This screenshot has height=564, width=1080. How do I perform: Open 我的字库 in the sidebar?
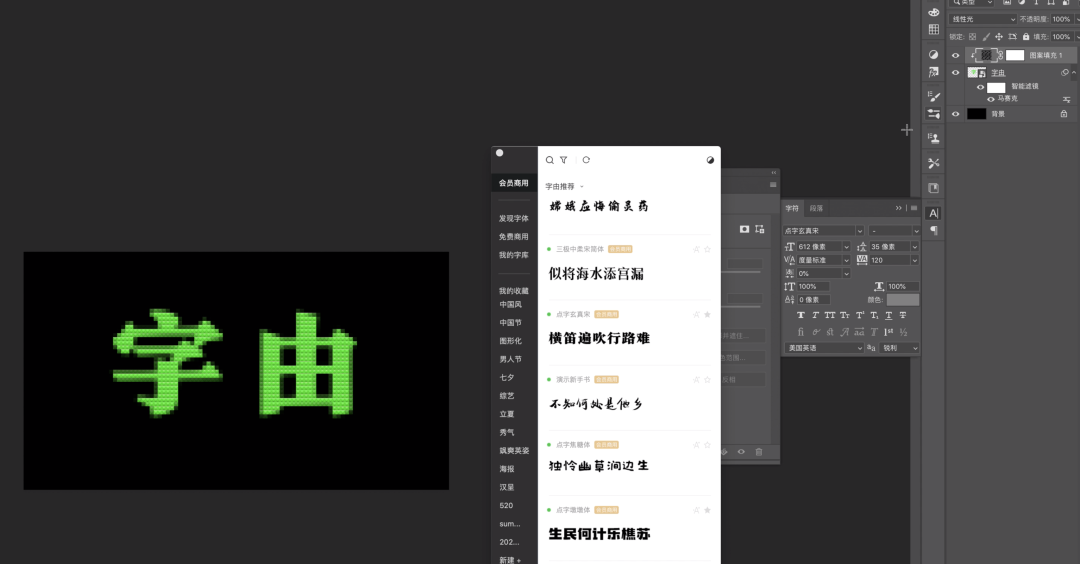514,255
